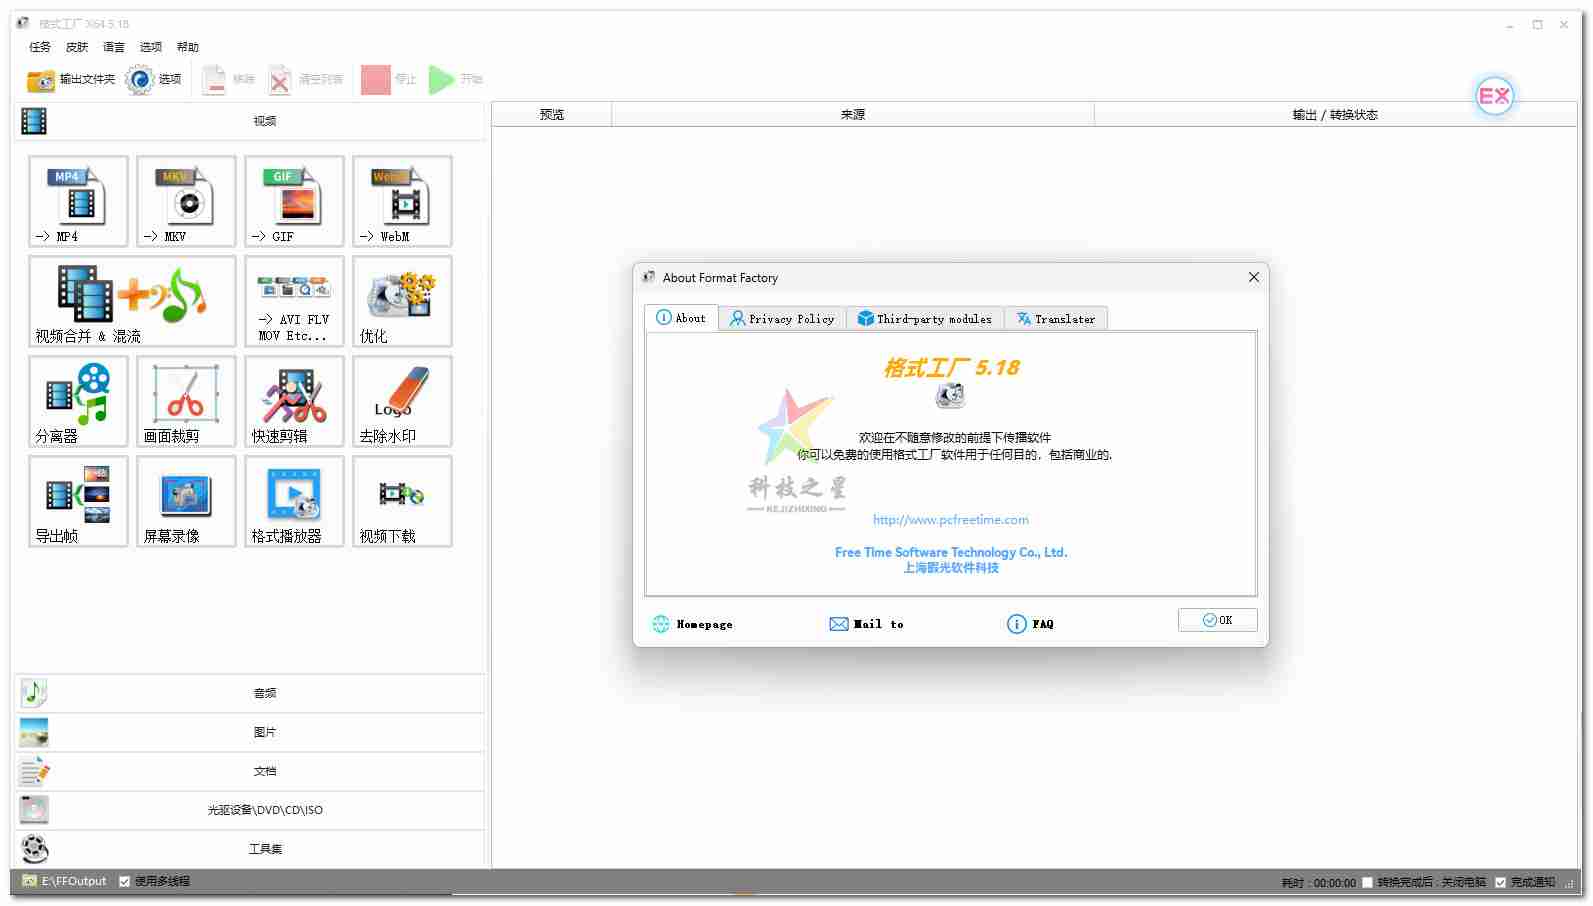Screen dimensions: 1593x906
Task: Click the Homepage button
Action: (x=692, y=624)
